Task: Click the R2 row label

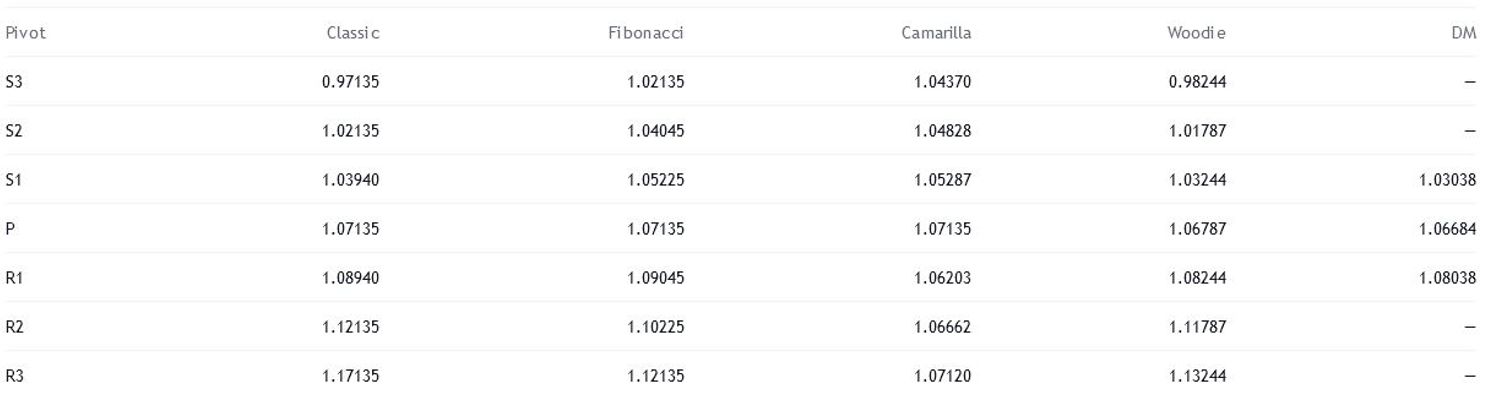Action: [x=14, y=327]
